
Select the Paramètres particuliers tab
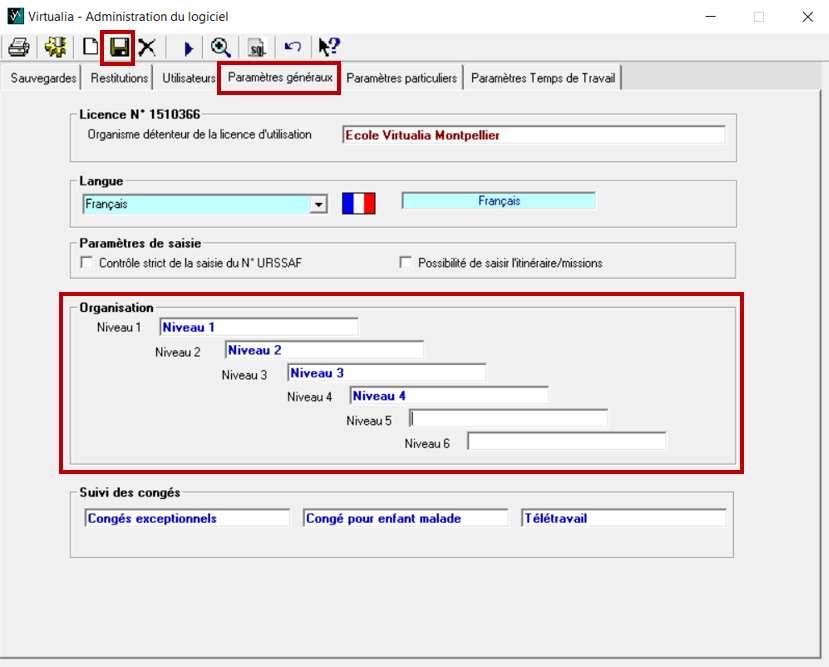pyautogui.click(x=402, y=78)
